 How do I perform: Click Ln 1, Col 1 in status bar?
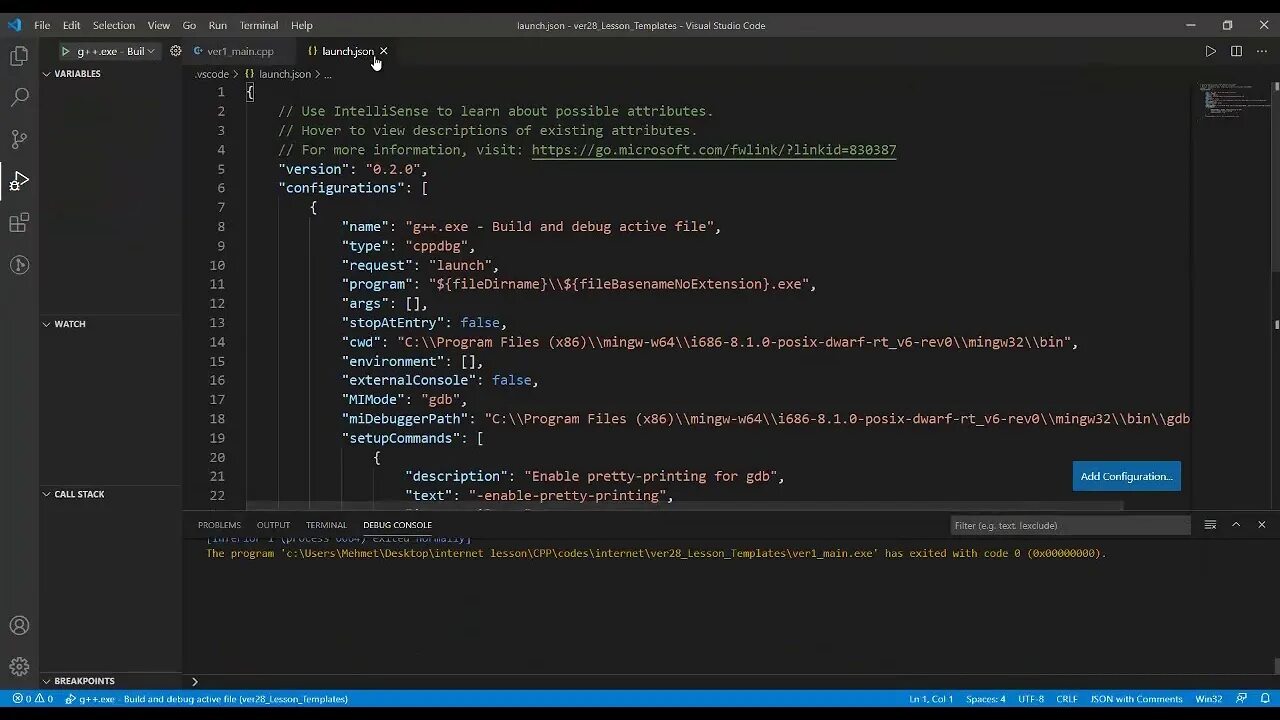pos(931,699)
